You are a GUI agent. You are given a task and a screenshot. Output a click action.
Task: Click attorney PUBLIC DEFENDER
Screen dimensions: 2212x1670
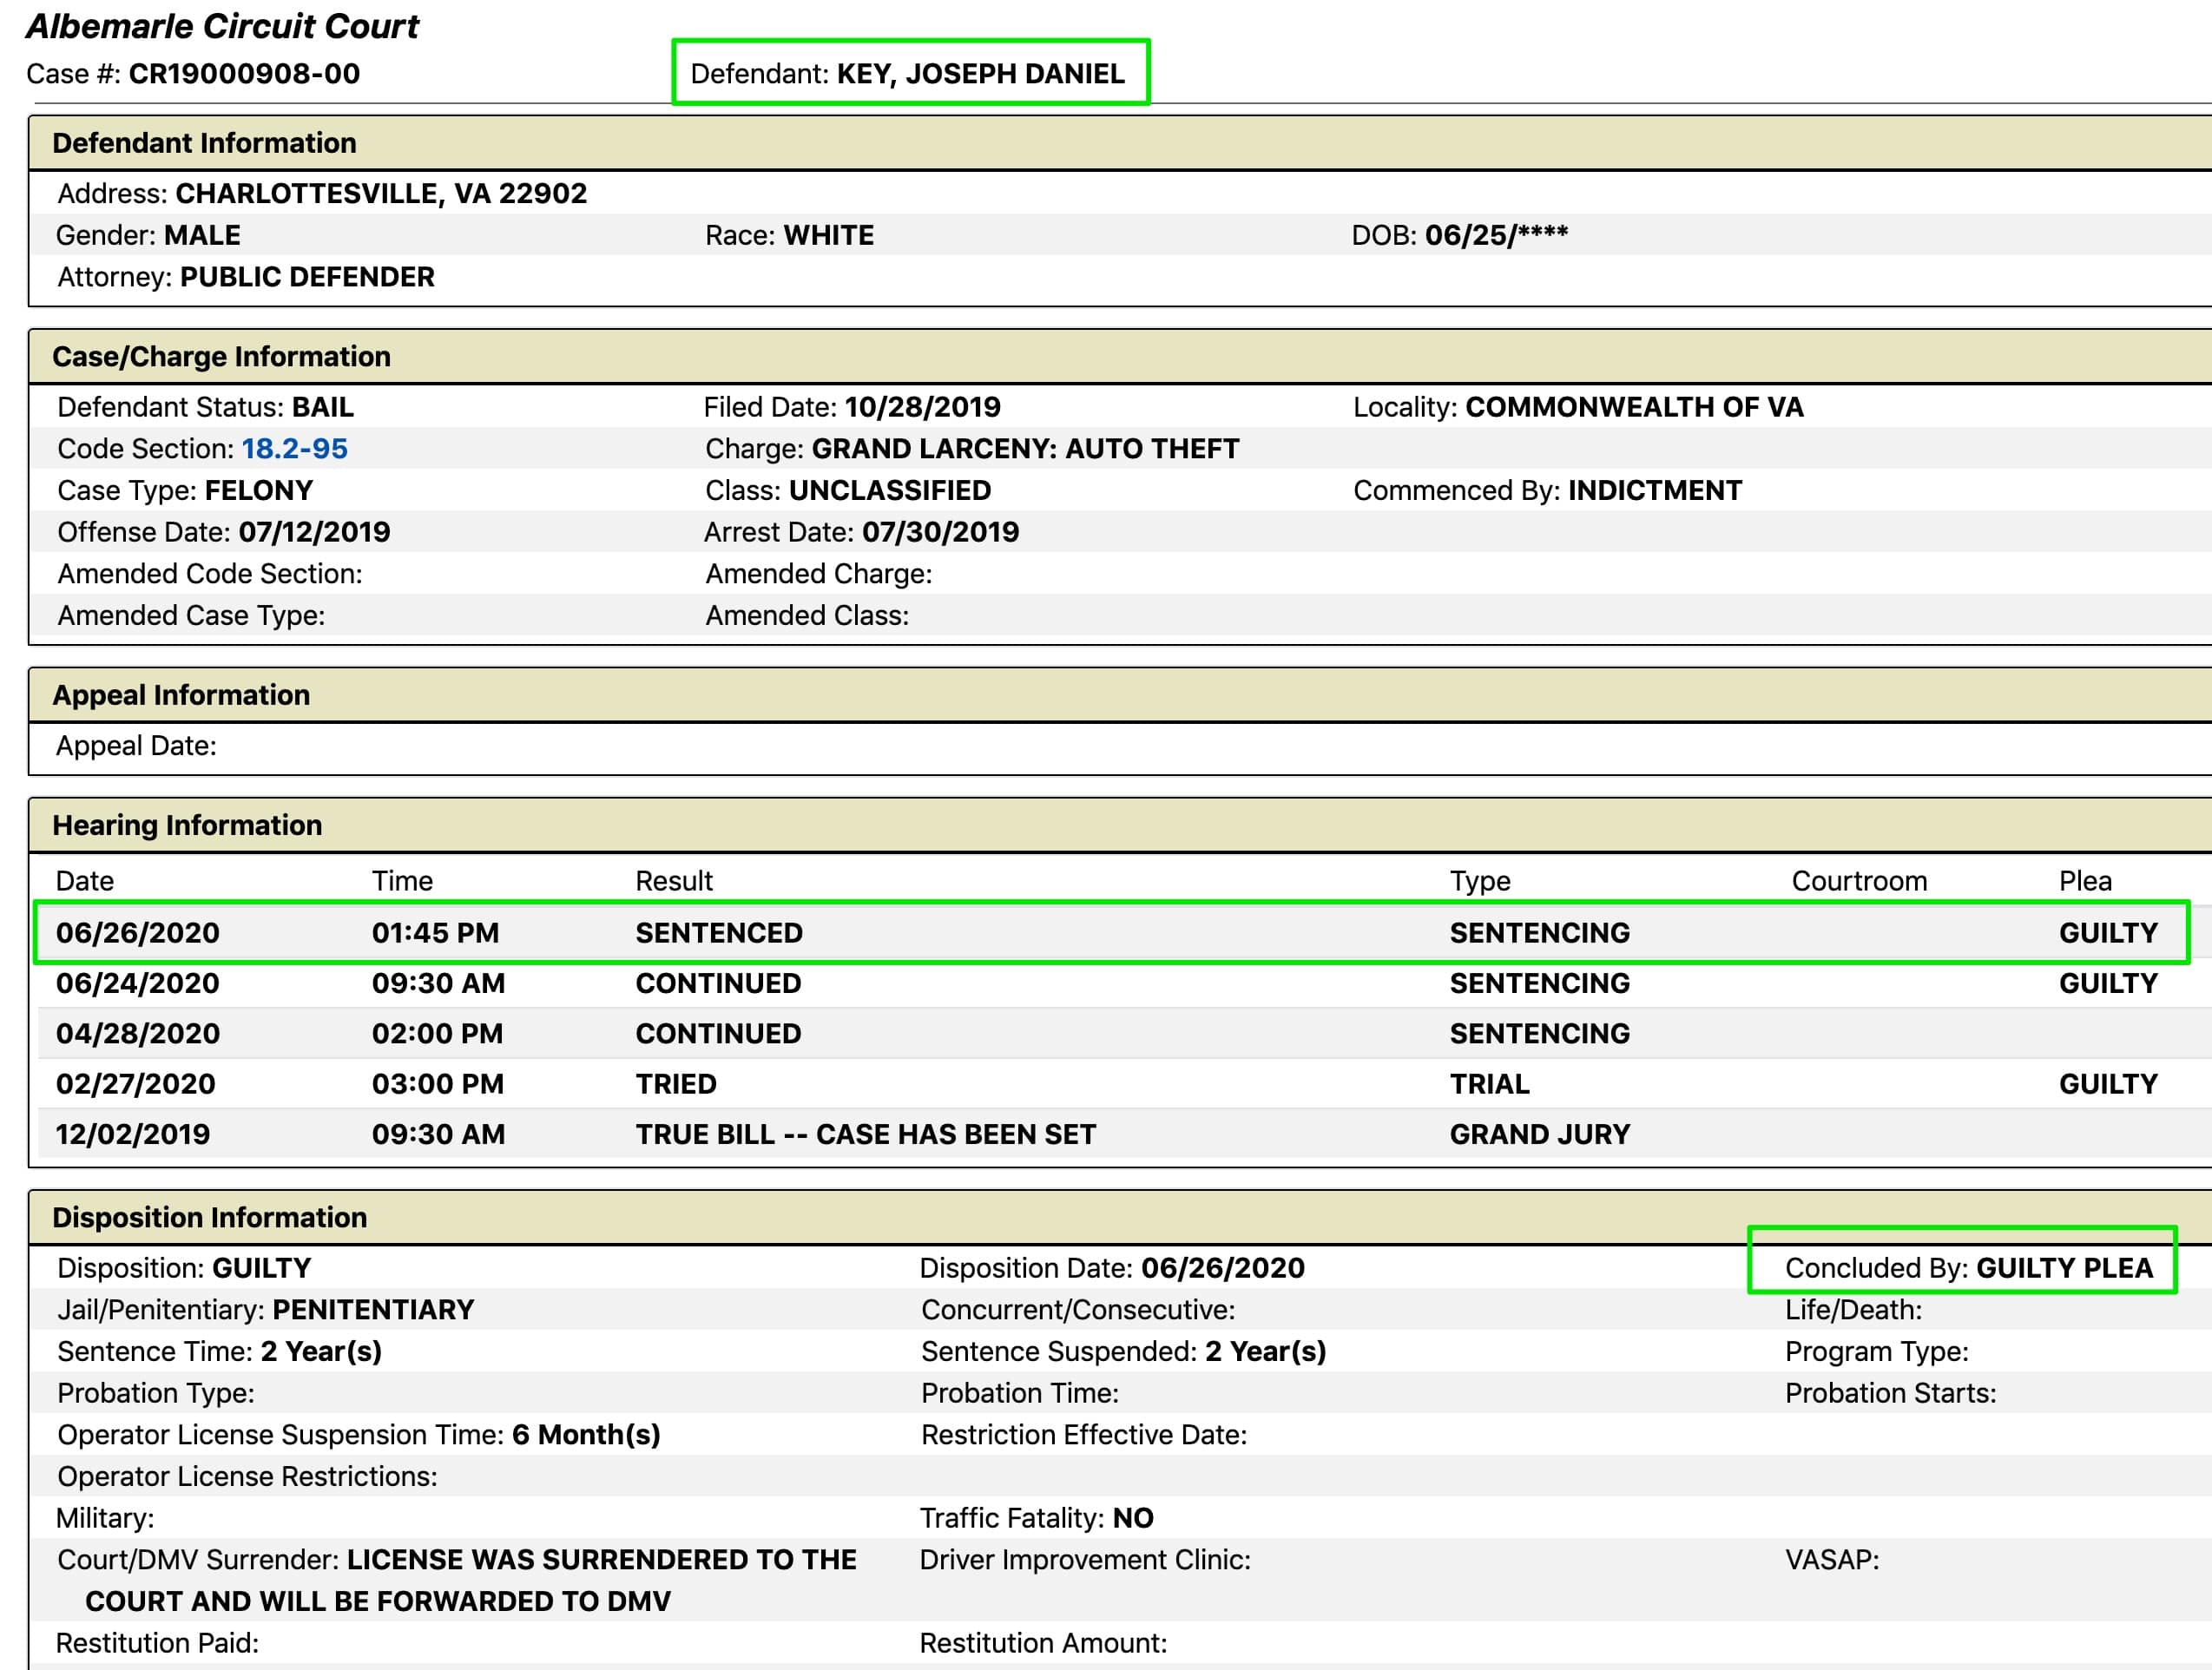coord(307,277)
